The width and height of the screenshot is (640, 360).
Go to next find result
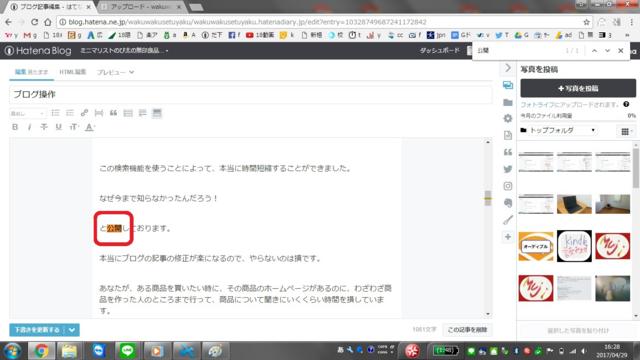[607, 51]
